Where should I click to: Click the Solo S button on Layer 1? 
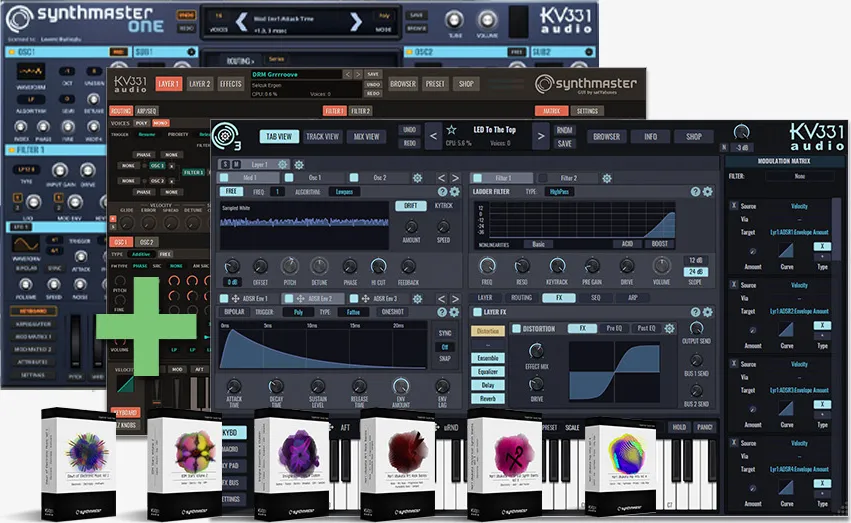(x=225, y=164)
